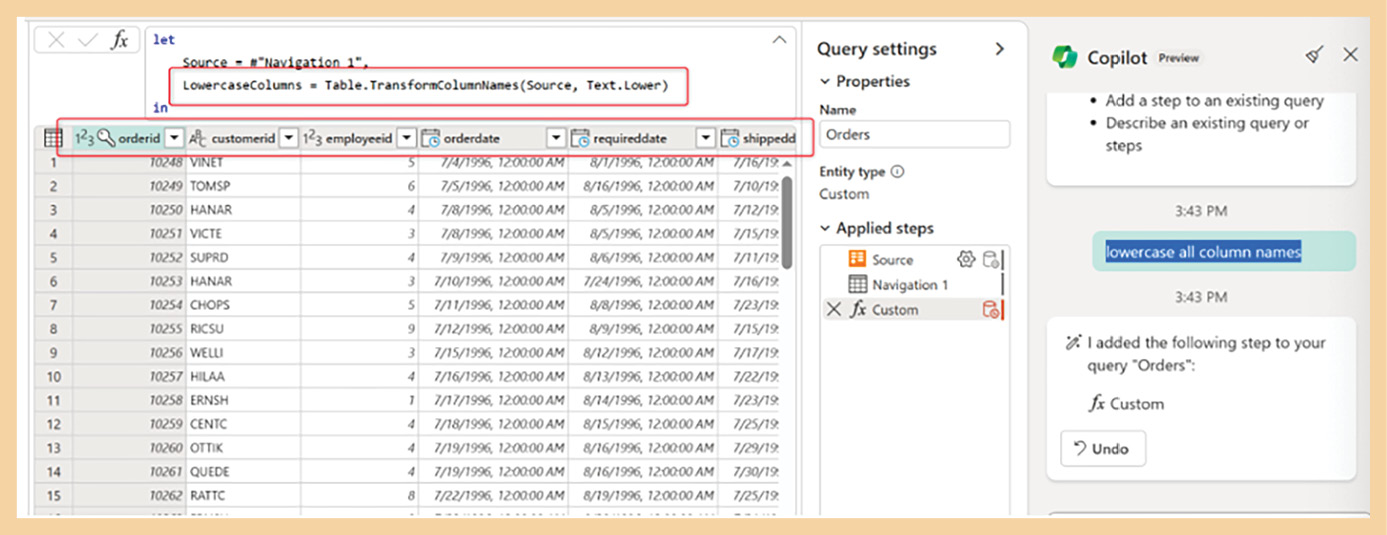Image resolution: width=1387 pixels, height=535 pixels.
Task: Click the 10250 orderid cell
Action: [129, 210]
